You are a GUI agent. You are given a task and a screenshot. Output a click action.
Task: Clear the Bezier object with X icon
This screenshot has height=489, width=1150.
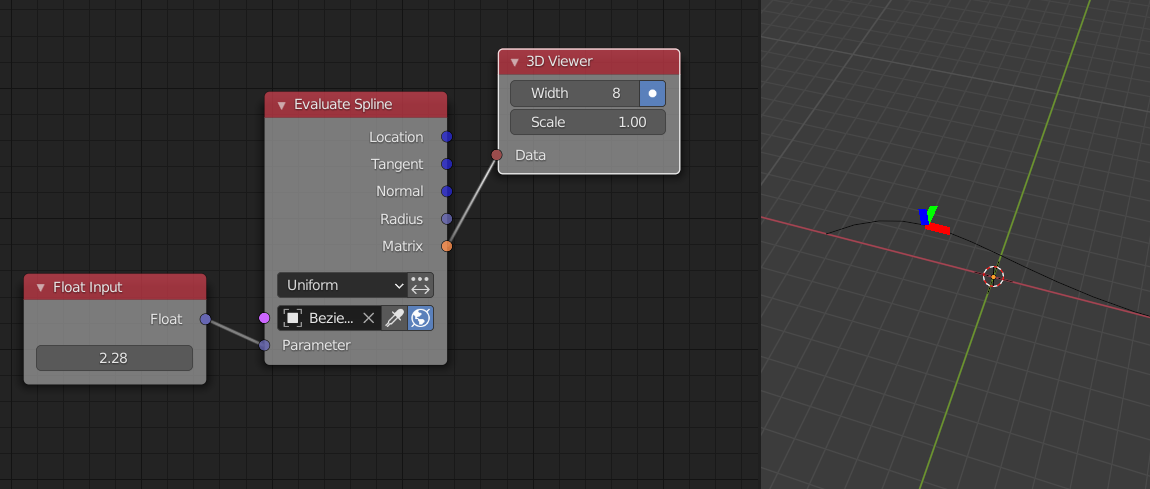coord(369,318)
